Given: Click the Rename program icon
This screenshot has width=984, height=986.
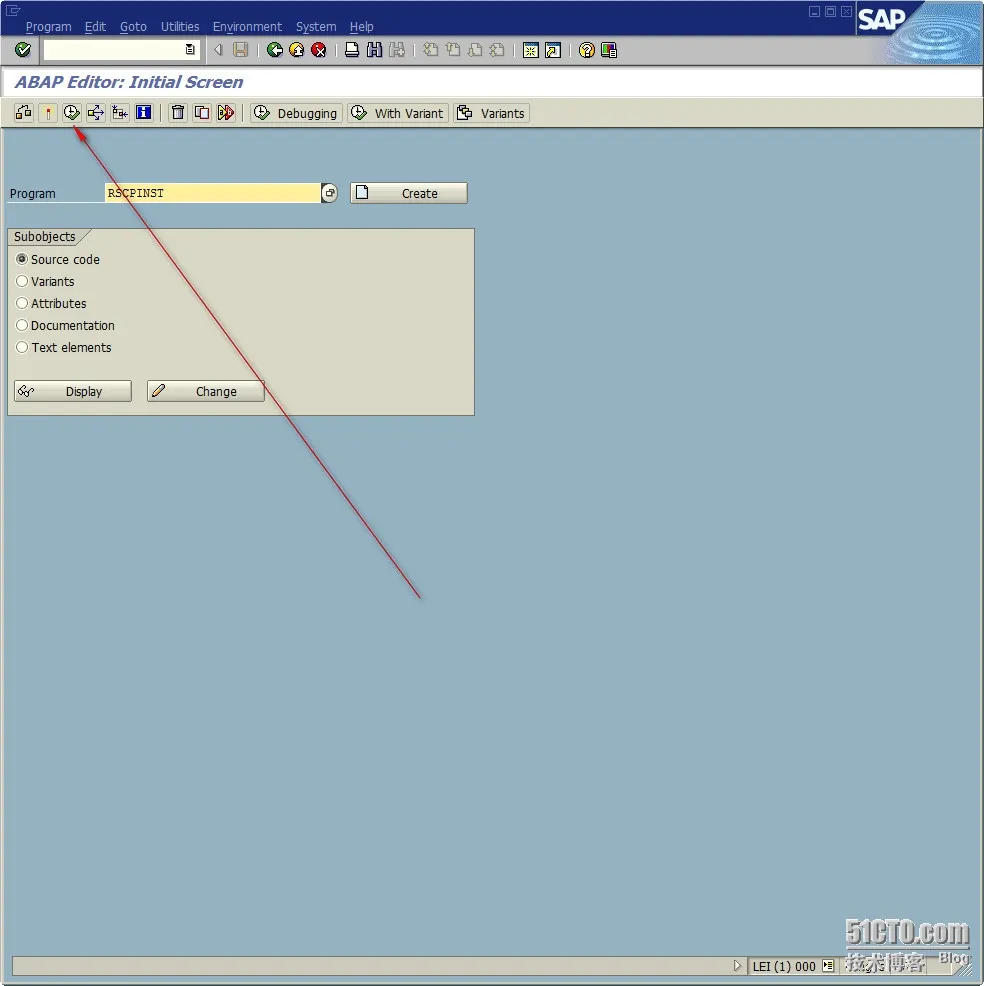Looking at the screenshot, I should pos(226,113).
